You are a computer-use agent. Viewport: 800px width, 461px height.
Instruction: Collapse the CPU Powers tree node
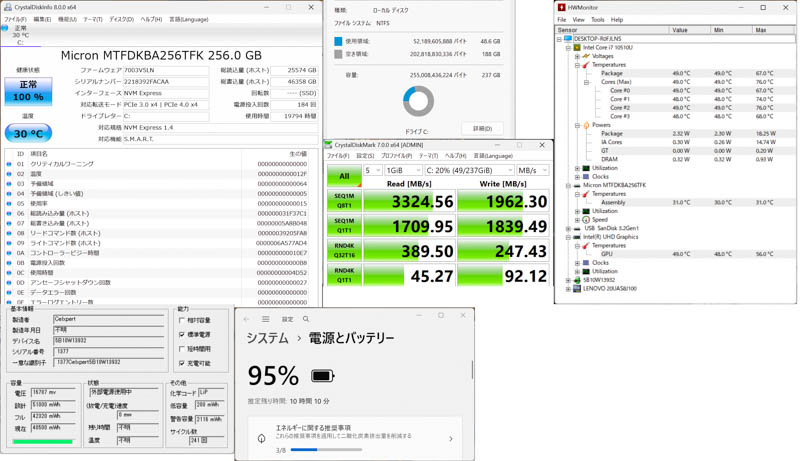pyautogui.click(x=577, y=125)
